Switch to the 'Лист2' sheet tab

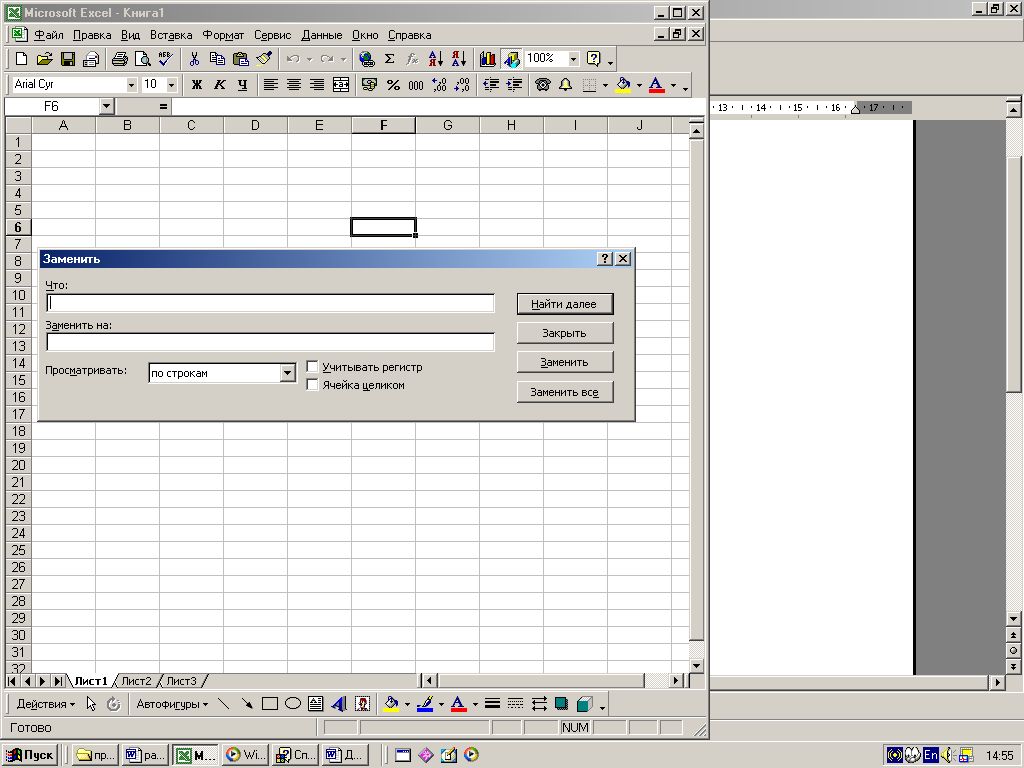coord(136,681)
